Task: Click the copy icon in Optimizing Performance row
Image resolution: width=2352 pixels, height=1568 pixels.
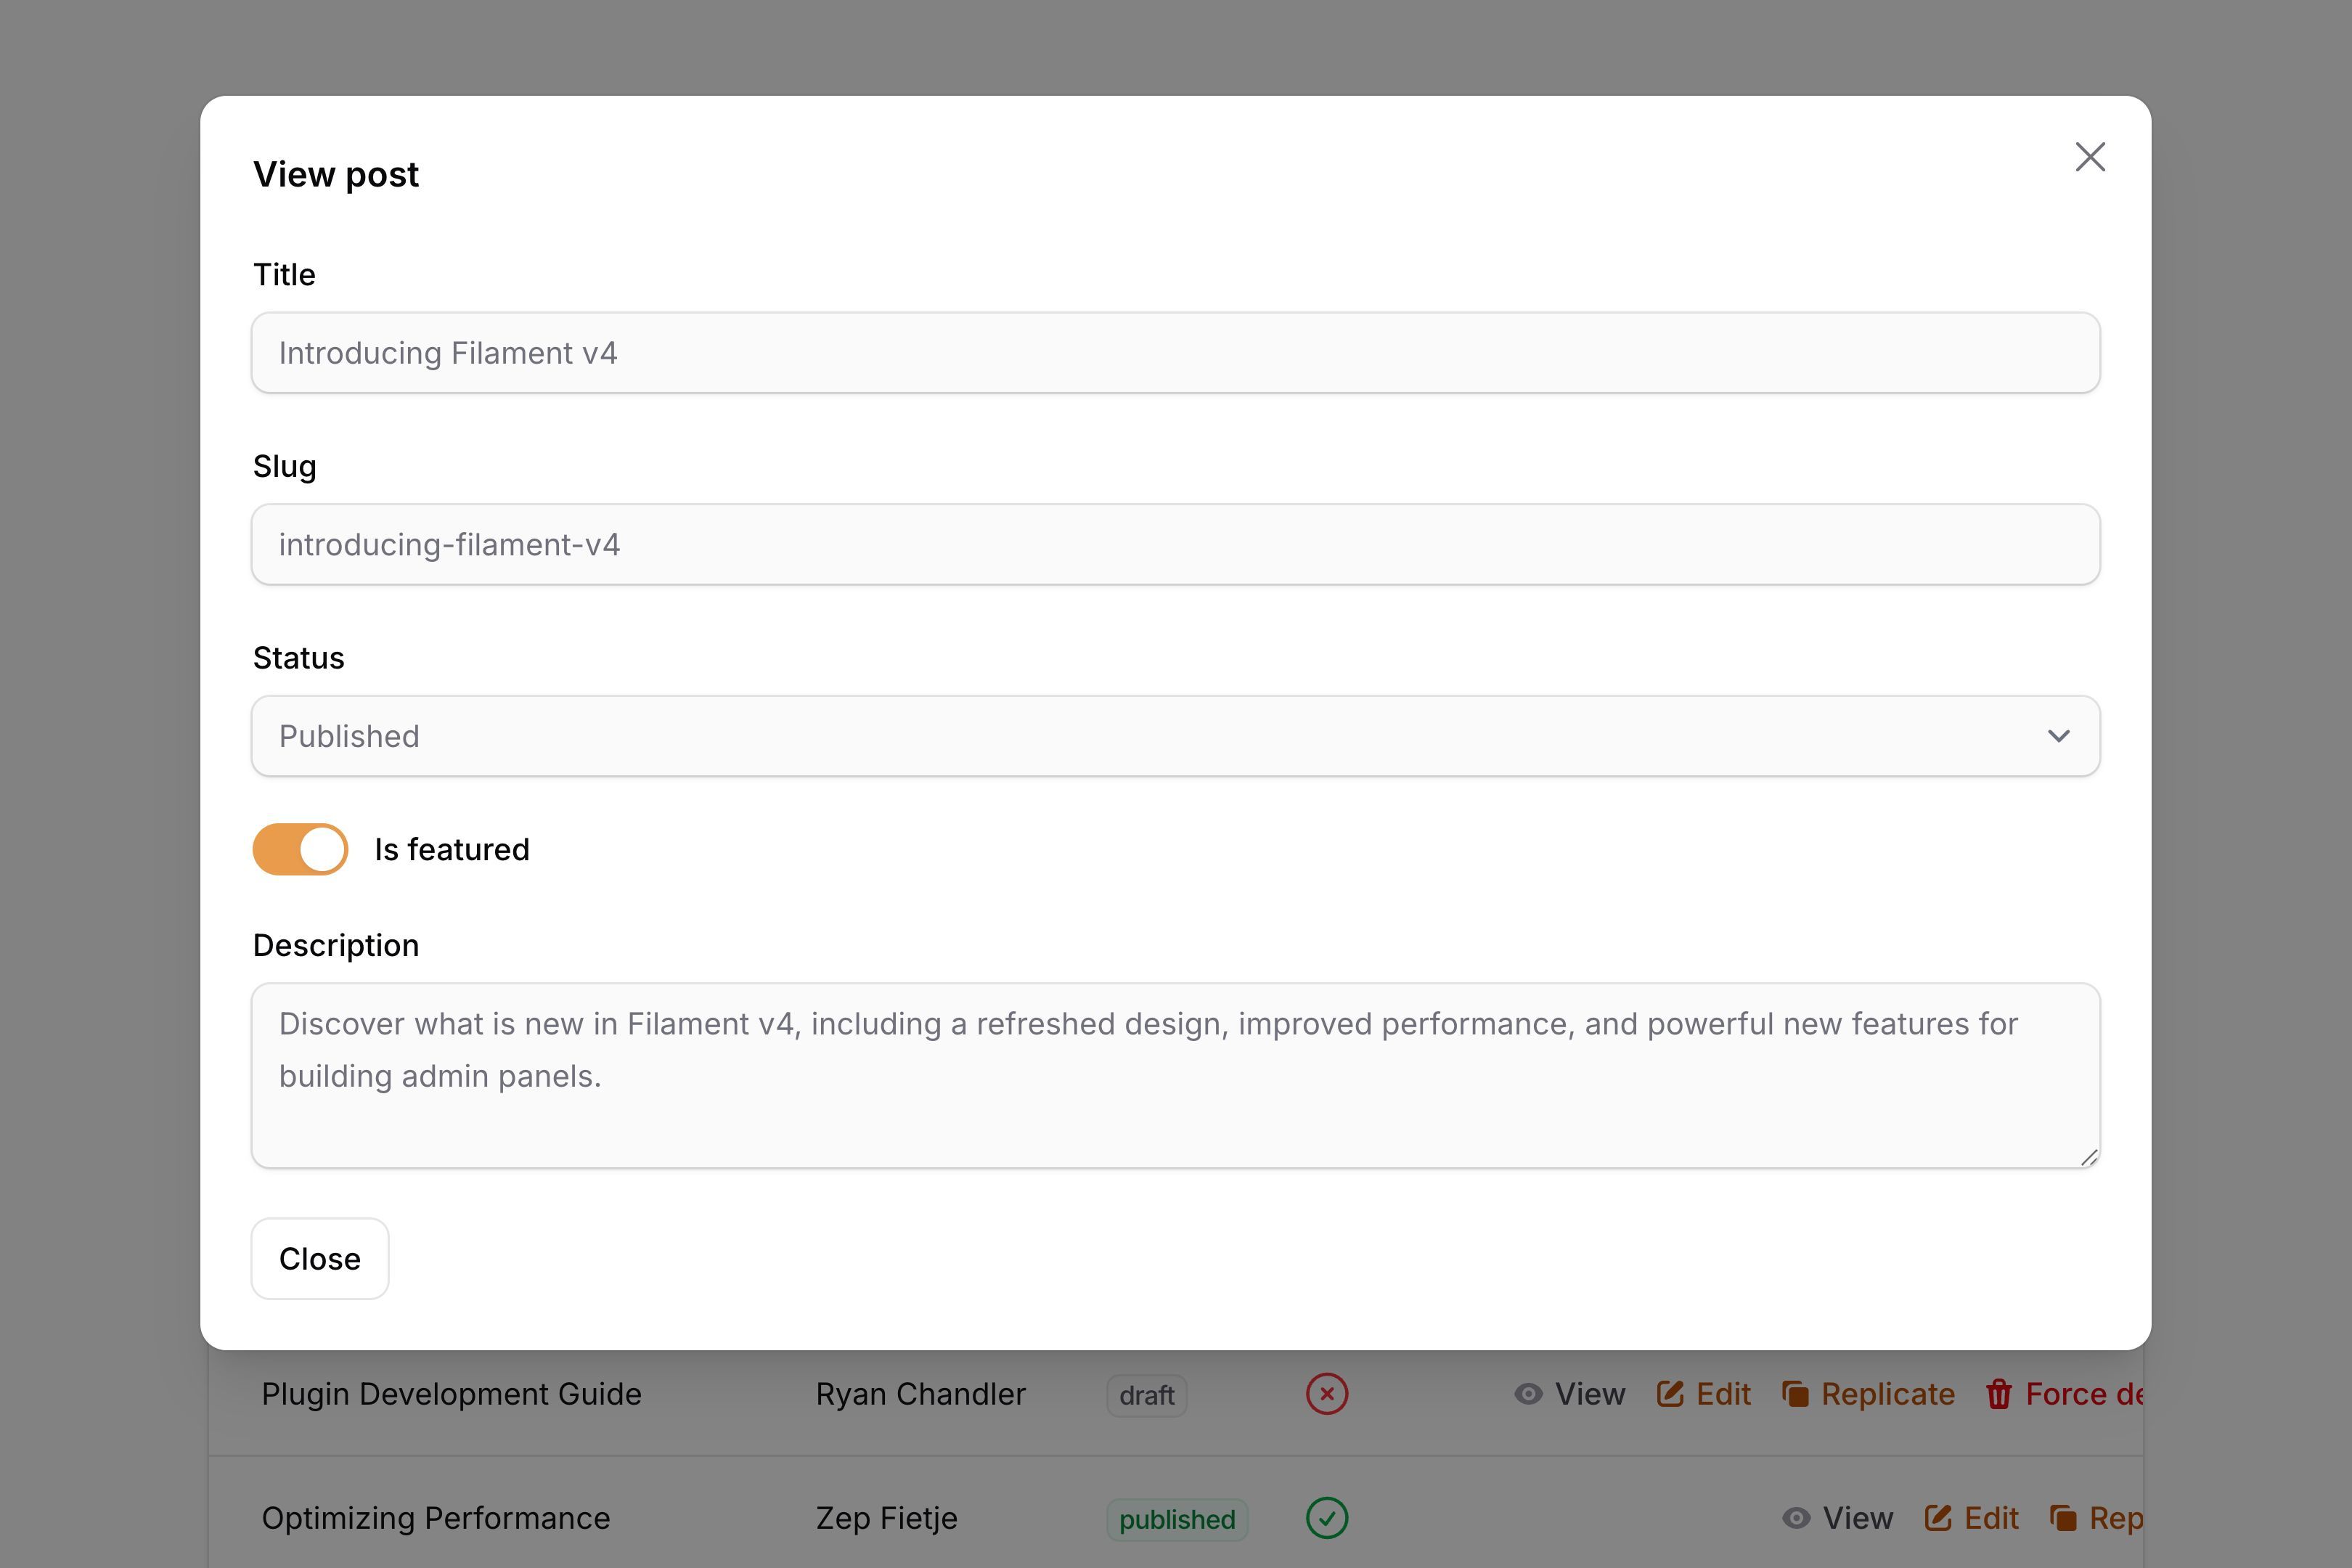Action: pos(2063,1518)
